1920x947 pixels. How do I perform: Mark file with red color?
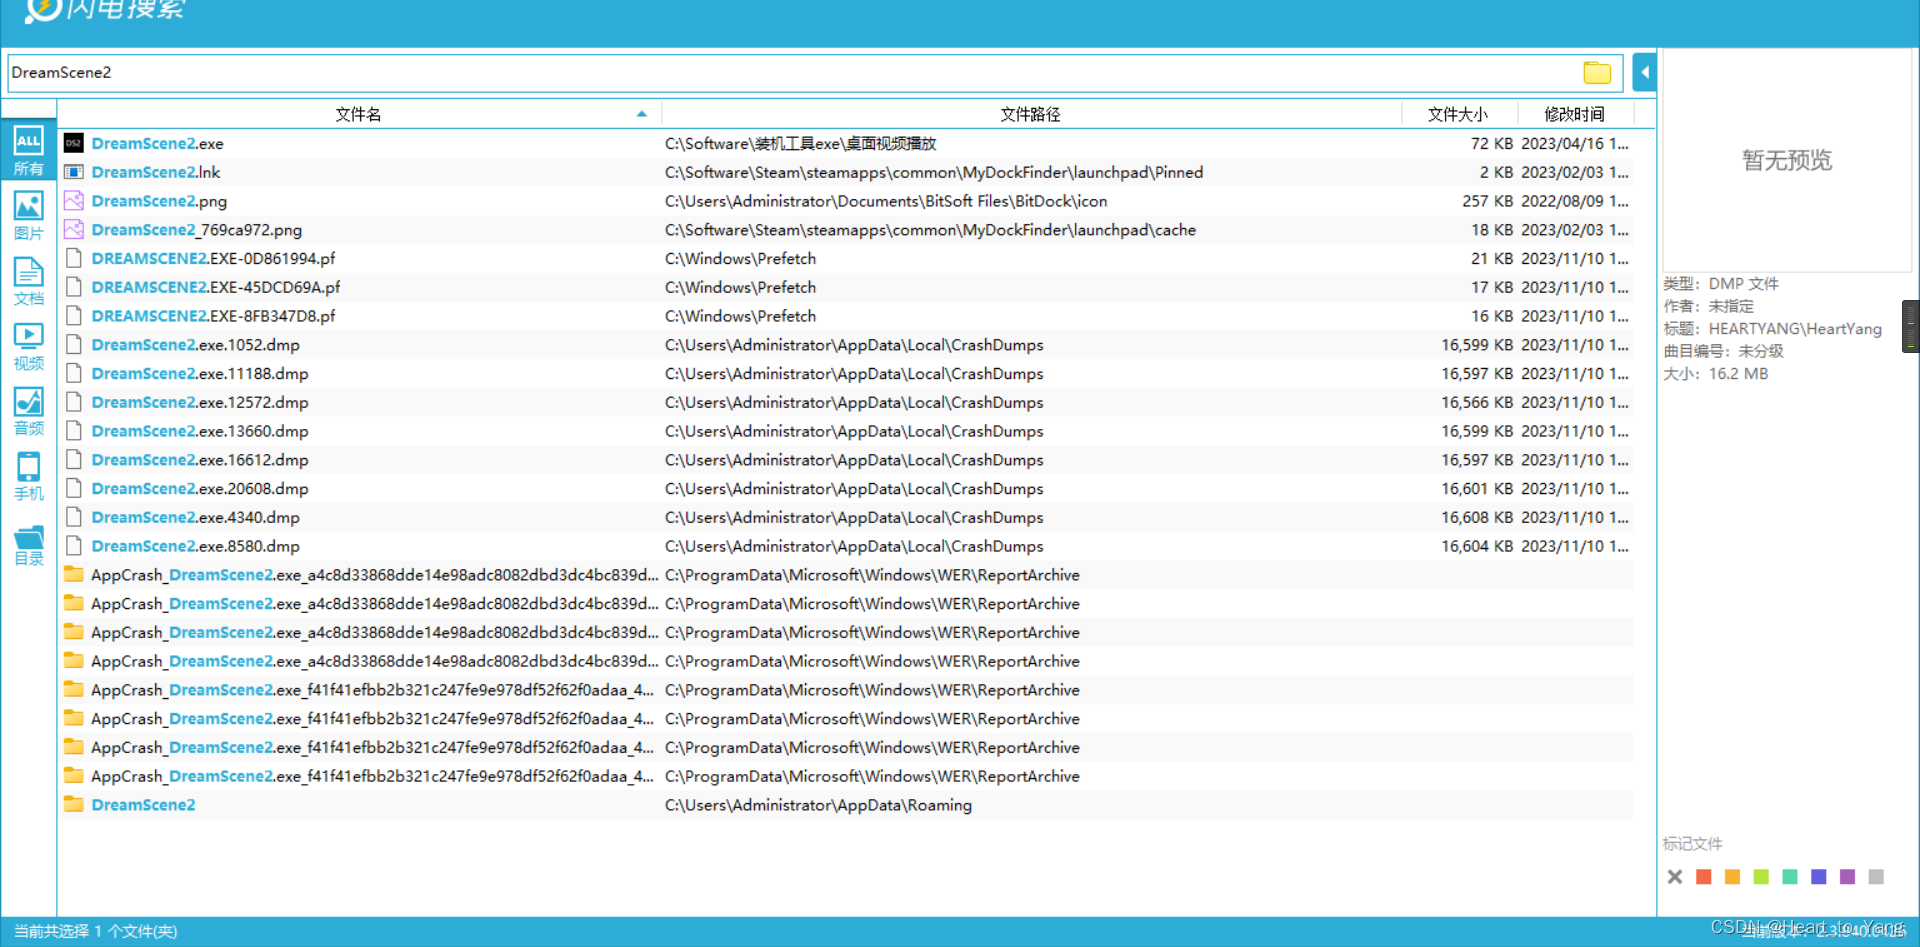click(x=1704, y=877)
